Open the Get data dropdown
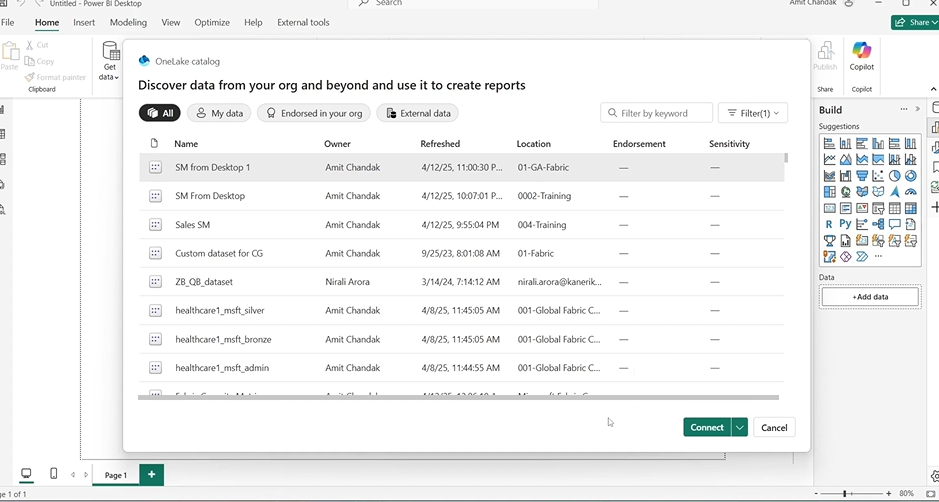Viewport: 939px width, 502px height. 109,61
